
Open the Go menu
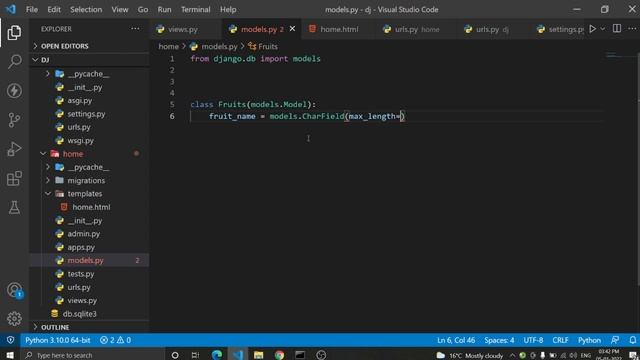(x=142, y=9)
